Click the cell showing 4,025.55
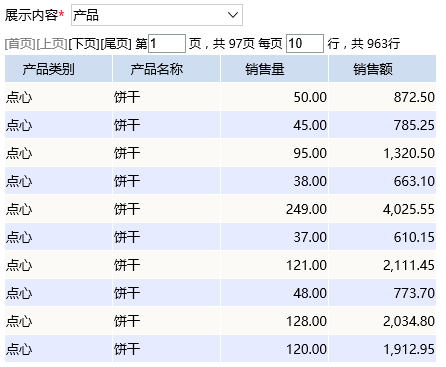Screen dimensions: 446x367 (382, 209)
